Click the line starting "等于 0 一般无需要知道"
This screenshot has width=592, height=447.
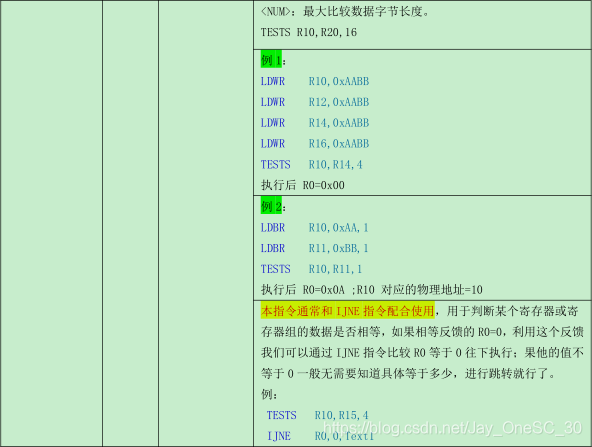(409, 374)
